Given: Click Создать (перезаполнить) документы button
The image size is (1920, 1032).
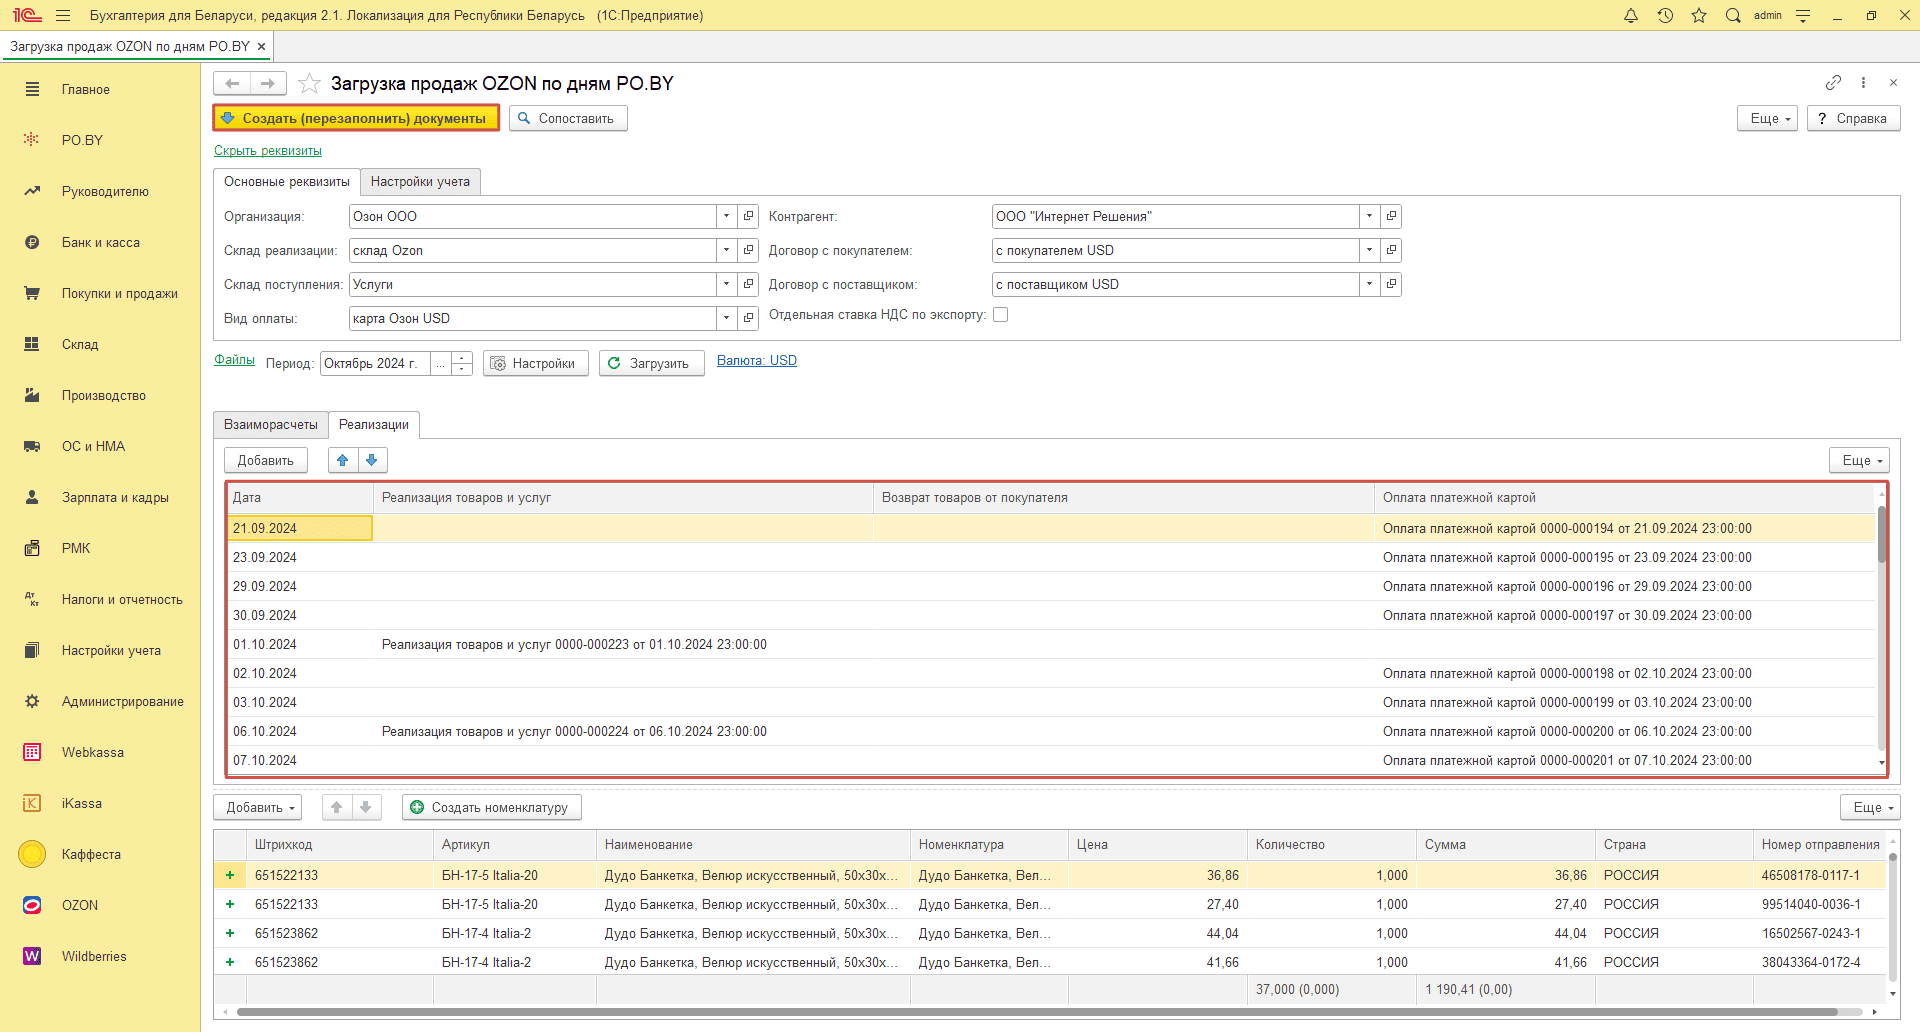Looking at the screenshot, I should tap(356, 118).
